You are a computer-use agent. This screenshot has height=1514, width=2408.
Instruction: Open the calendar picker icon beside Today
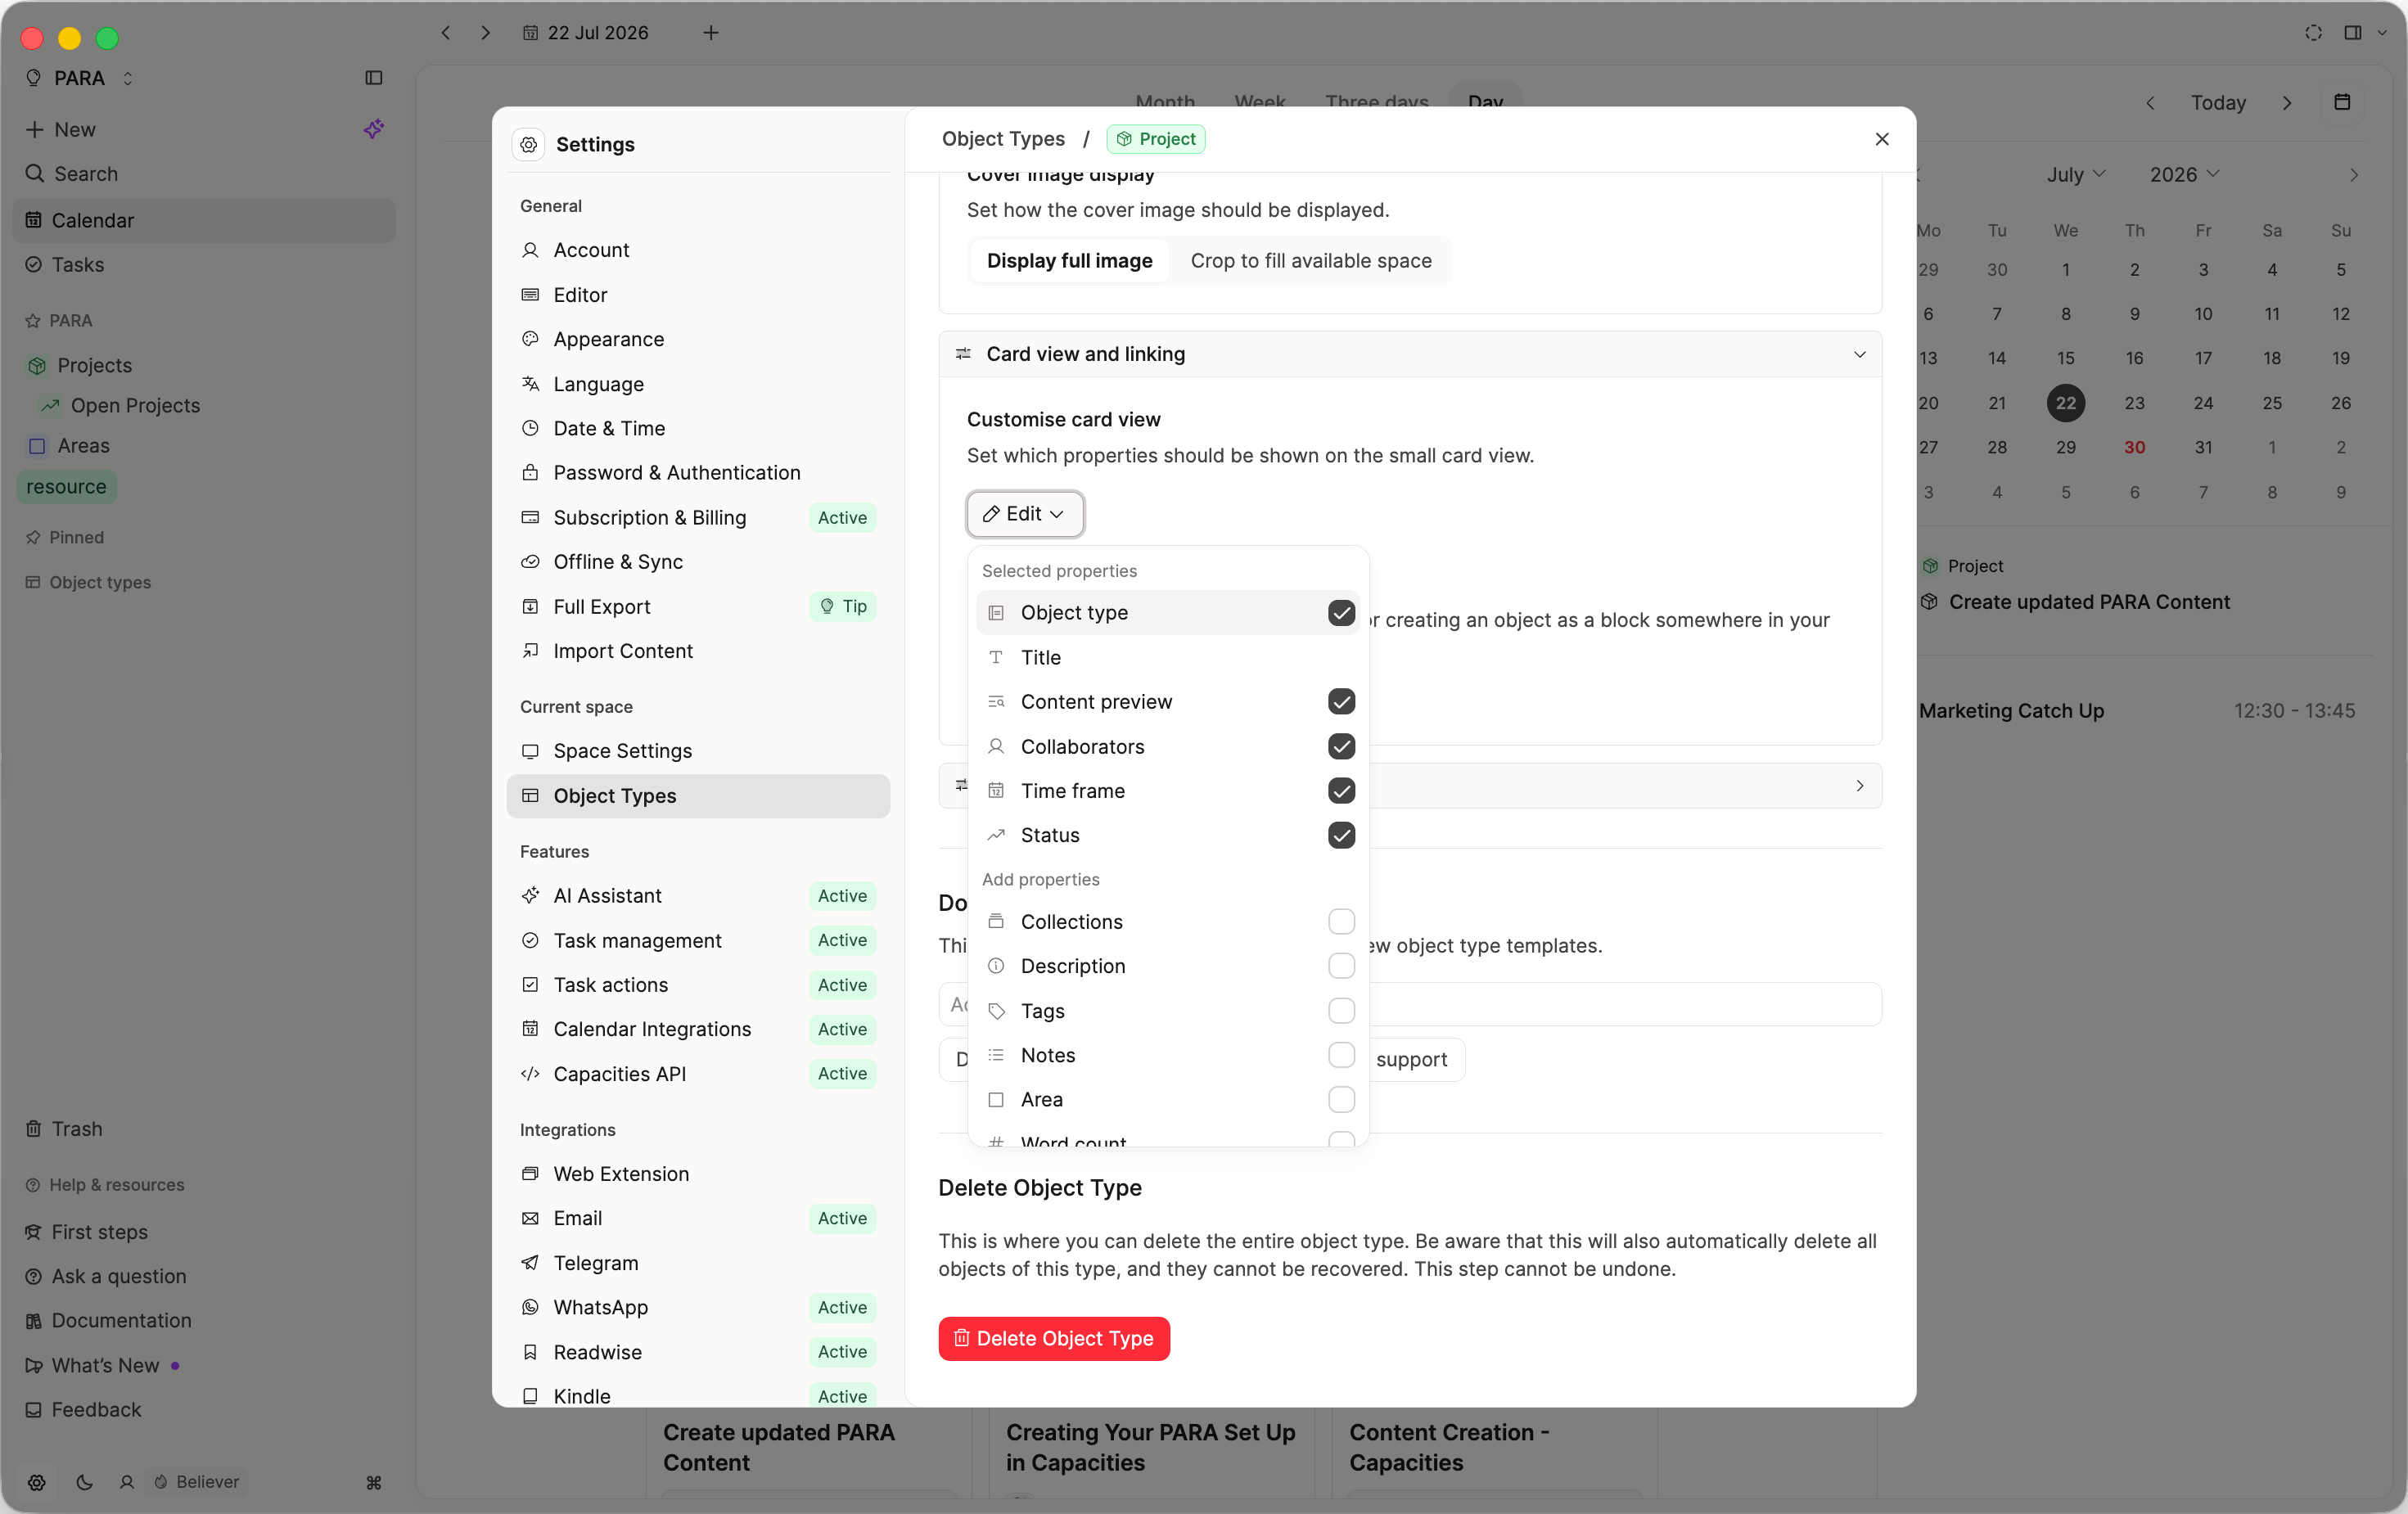(2342, 102)
